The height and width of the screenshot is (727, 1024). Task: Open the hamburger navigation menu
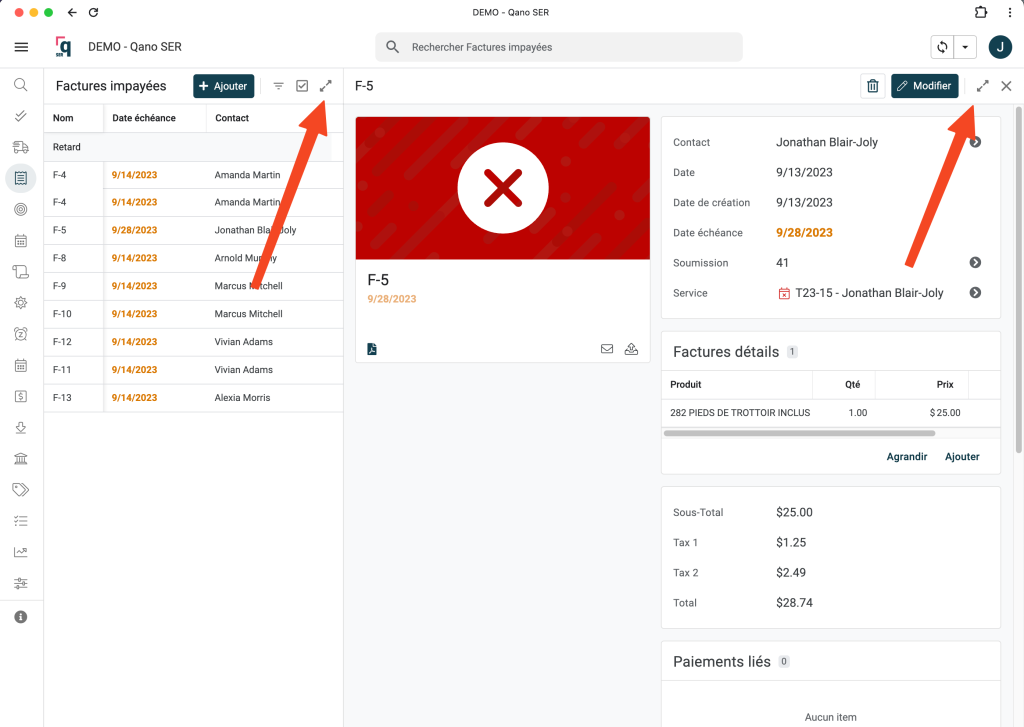point(21,47)
